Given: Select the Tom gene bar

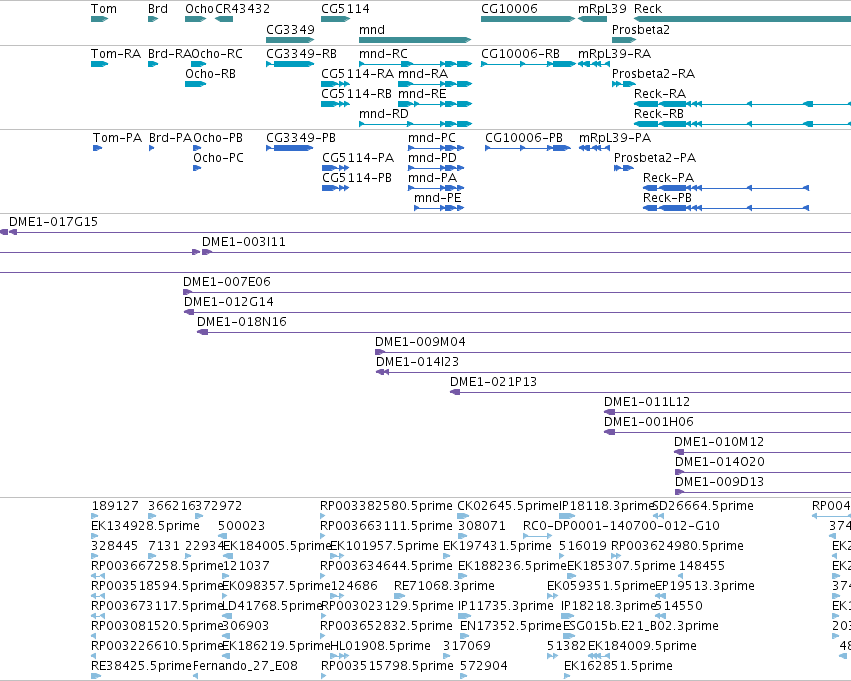Looking at the screenshot, I should pos(99,19).
